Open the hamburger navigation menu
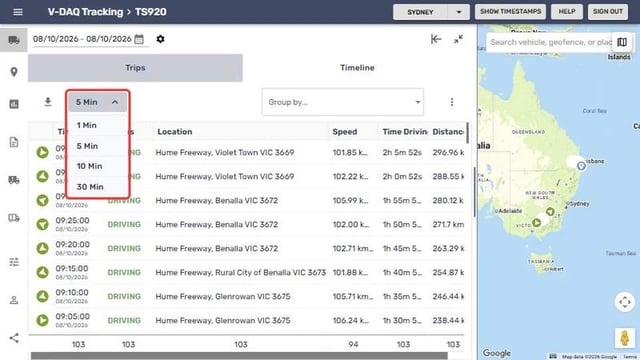Screen dimensions: 640x360 pyautogui.click(x=18, y=12)
